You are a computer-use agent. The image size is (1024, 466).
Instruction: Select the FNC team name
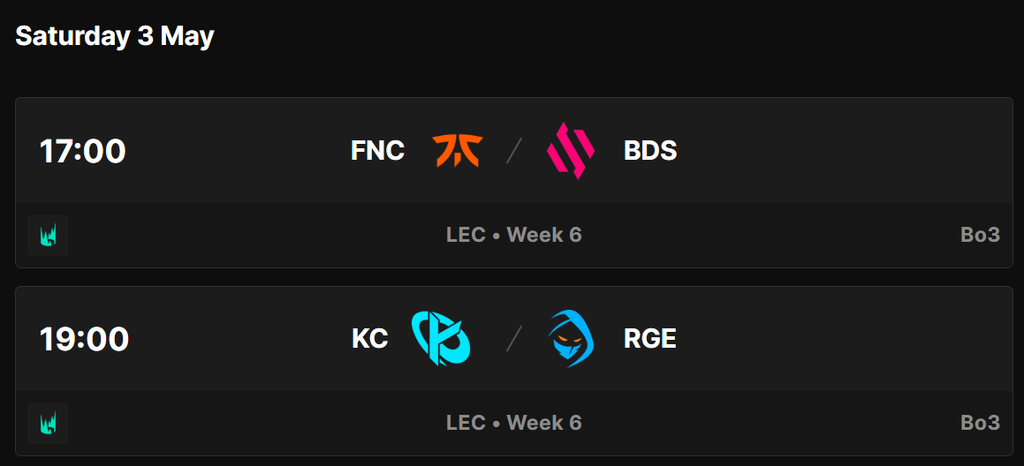pyautogui.click(x=377, y=151)
